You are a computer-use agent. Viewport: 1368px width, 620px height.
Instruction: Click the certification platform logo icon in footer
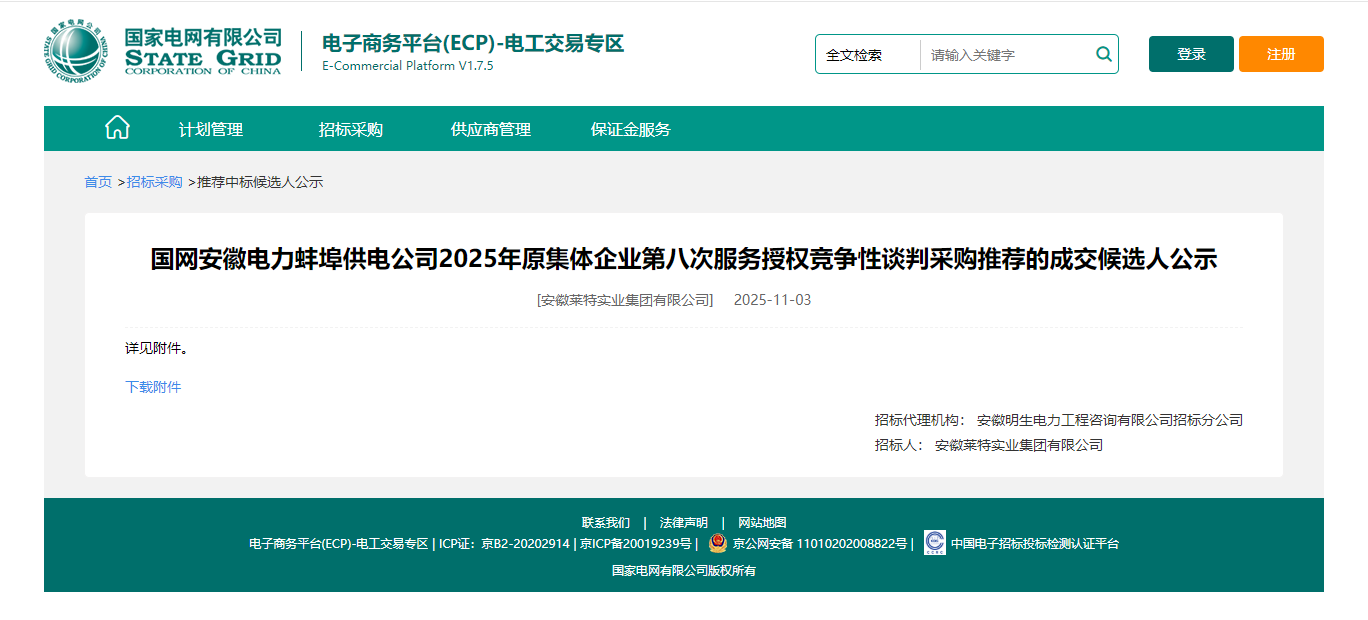[934, 542]
